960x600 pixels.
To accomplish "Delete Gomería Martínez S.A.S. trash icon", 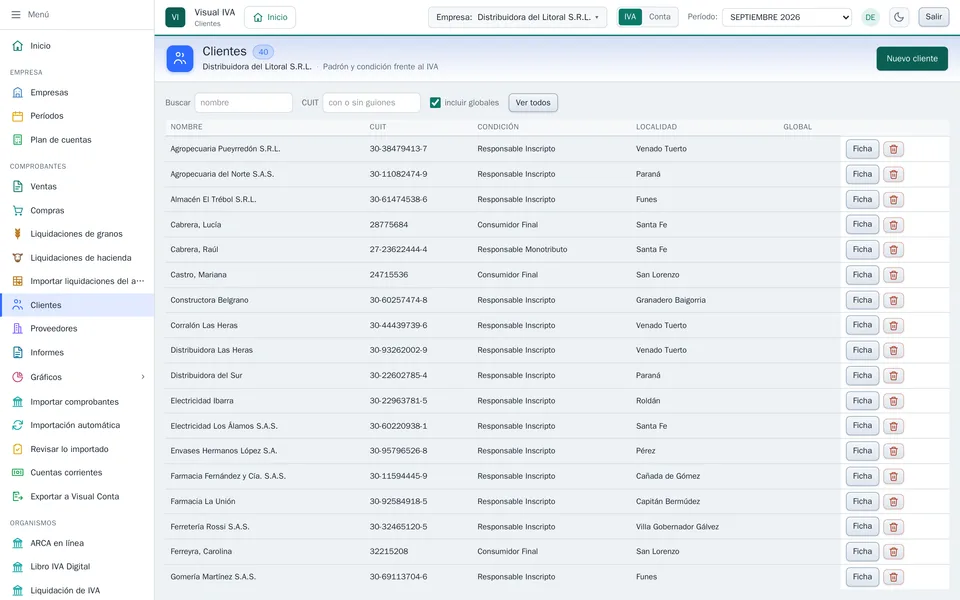I will point(893,577).
